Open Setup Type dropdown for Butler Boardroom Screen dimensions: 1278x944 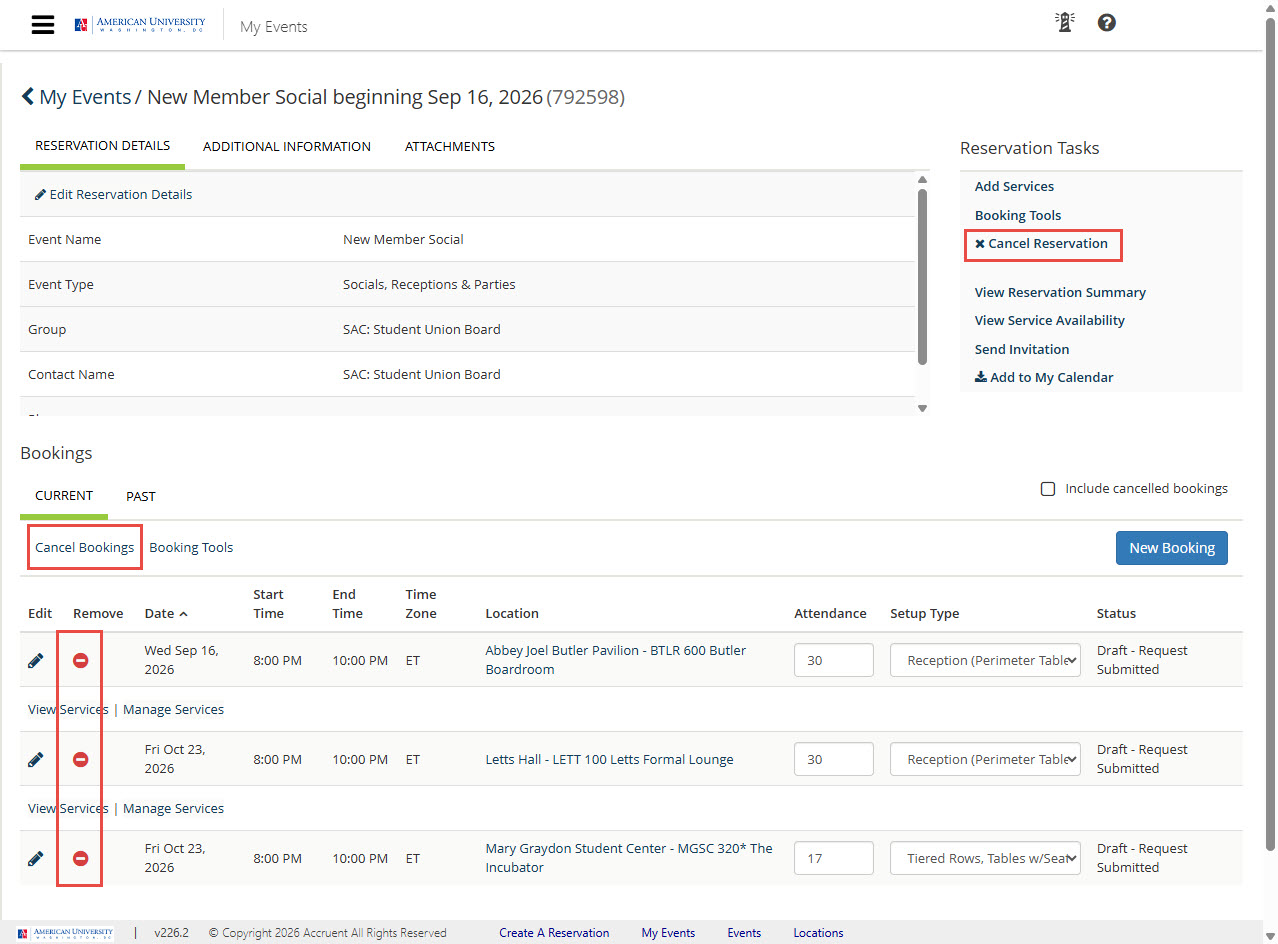coord(985,660)
